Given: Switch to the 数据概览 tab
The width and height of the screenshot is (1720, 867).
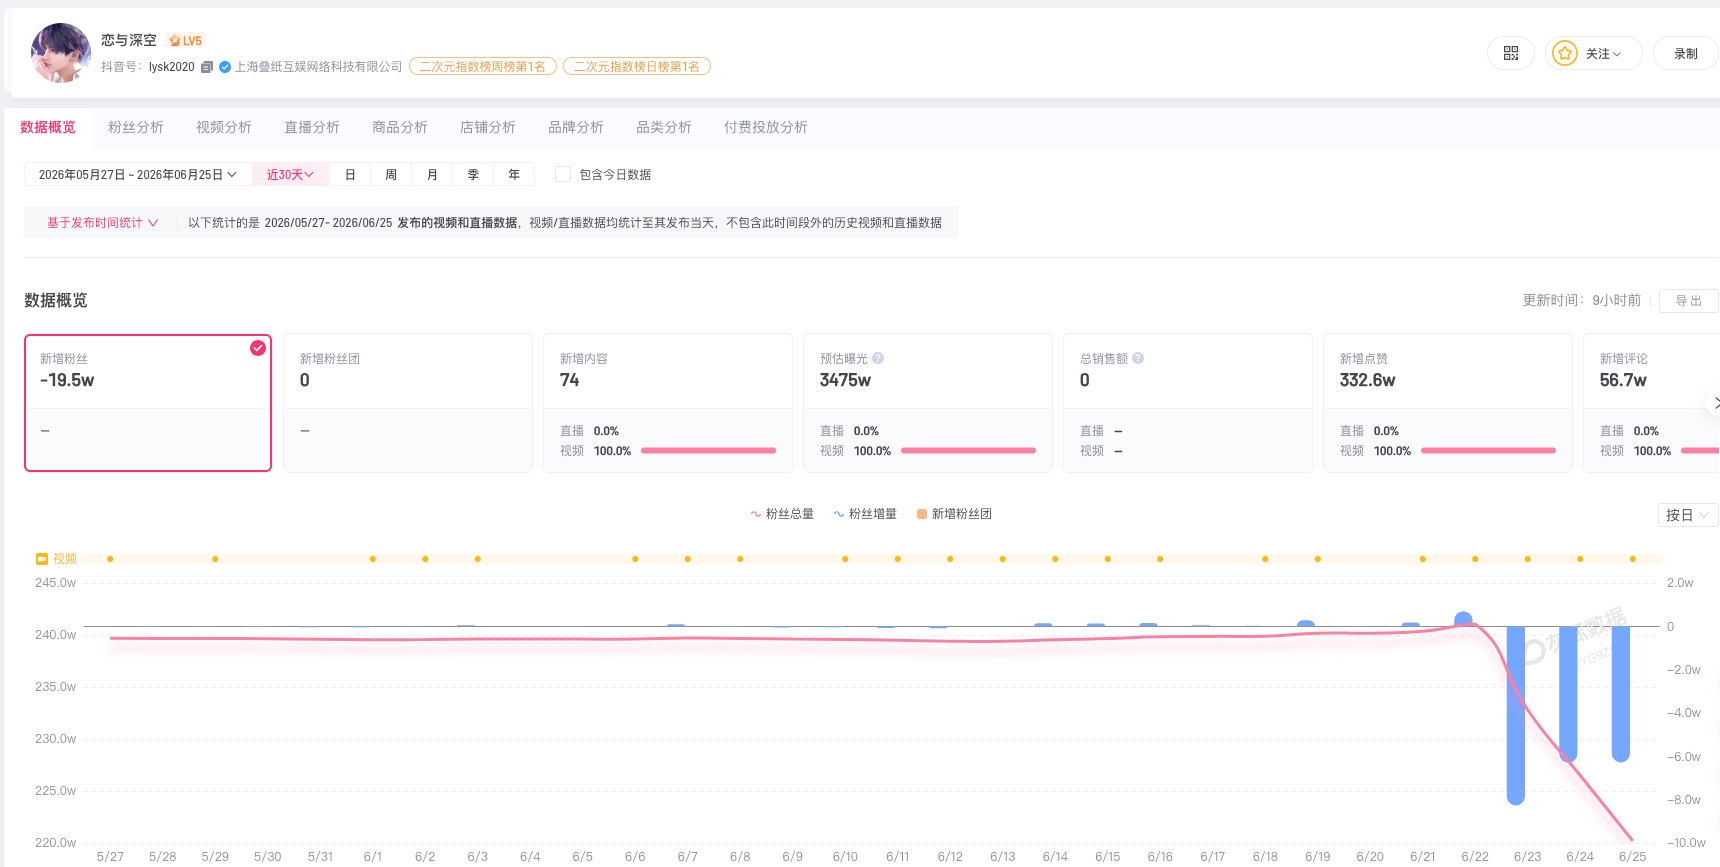Looking at the screenshot, I should click(48, 127).
